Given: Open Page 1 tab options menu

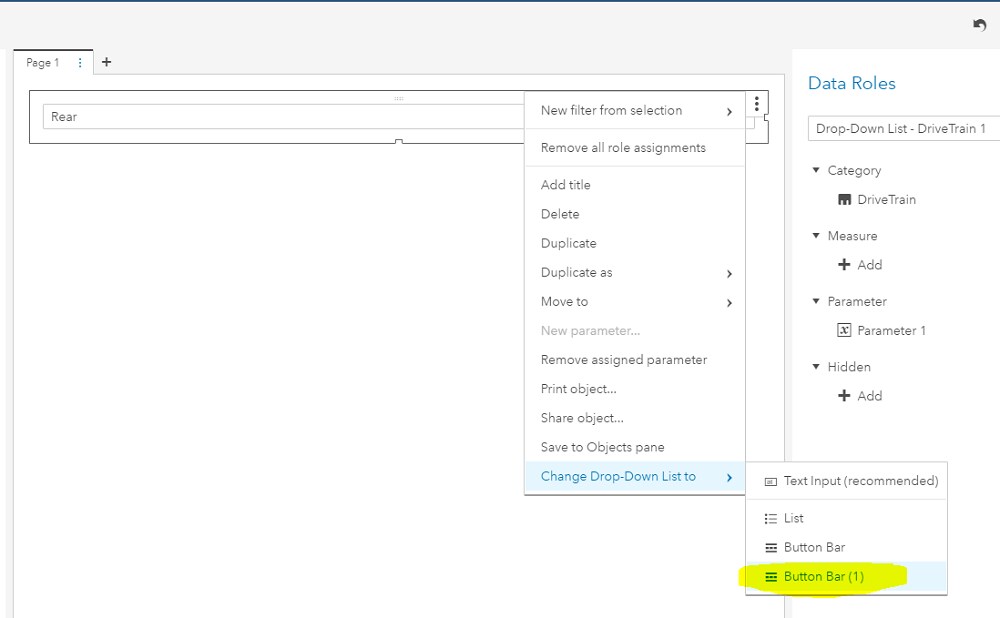Looking at the screenshot, I should pos(81,63).
